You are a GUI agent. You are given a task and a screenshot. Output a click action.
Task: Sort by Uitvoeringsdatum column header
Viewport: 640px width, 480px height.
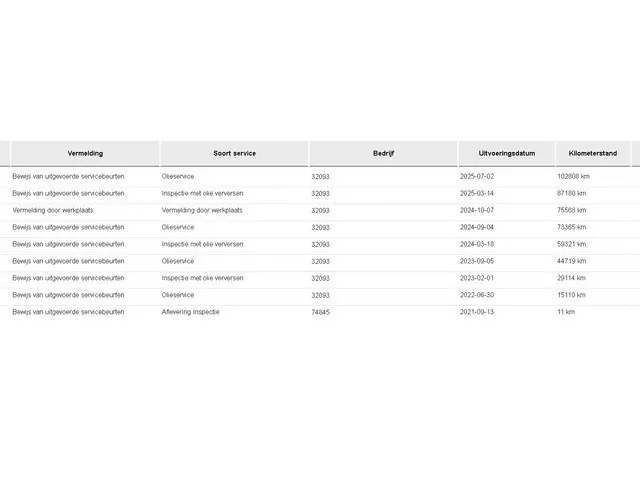[x=507, y=153]
